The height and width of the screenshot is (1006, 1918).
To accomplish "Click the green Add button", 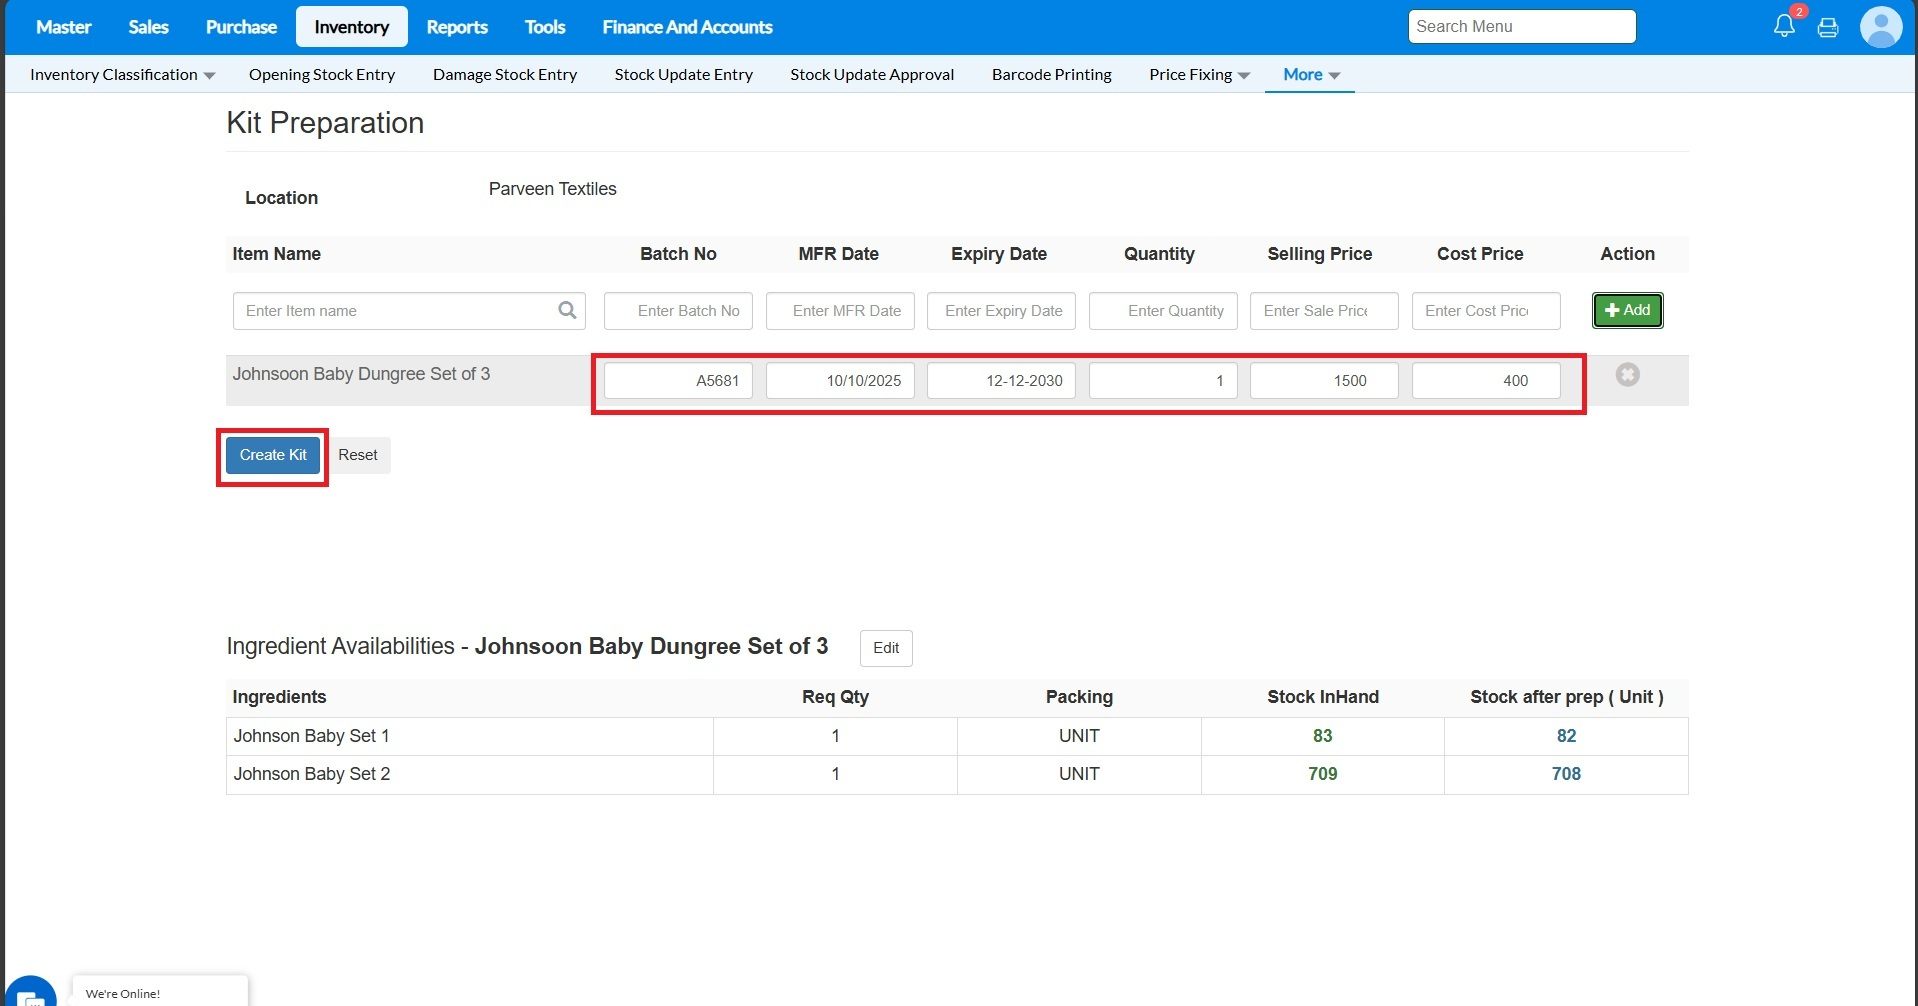I will click(x=1627, y=310).
